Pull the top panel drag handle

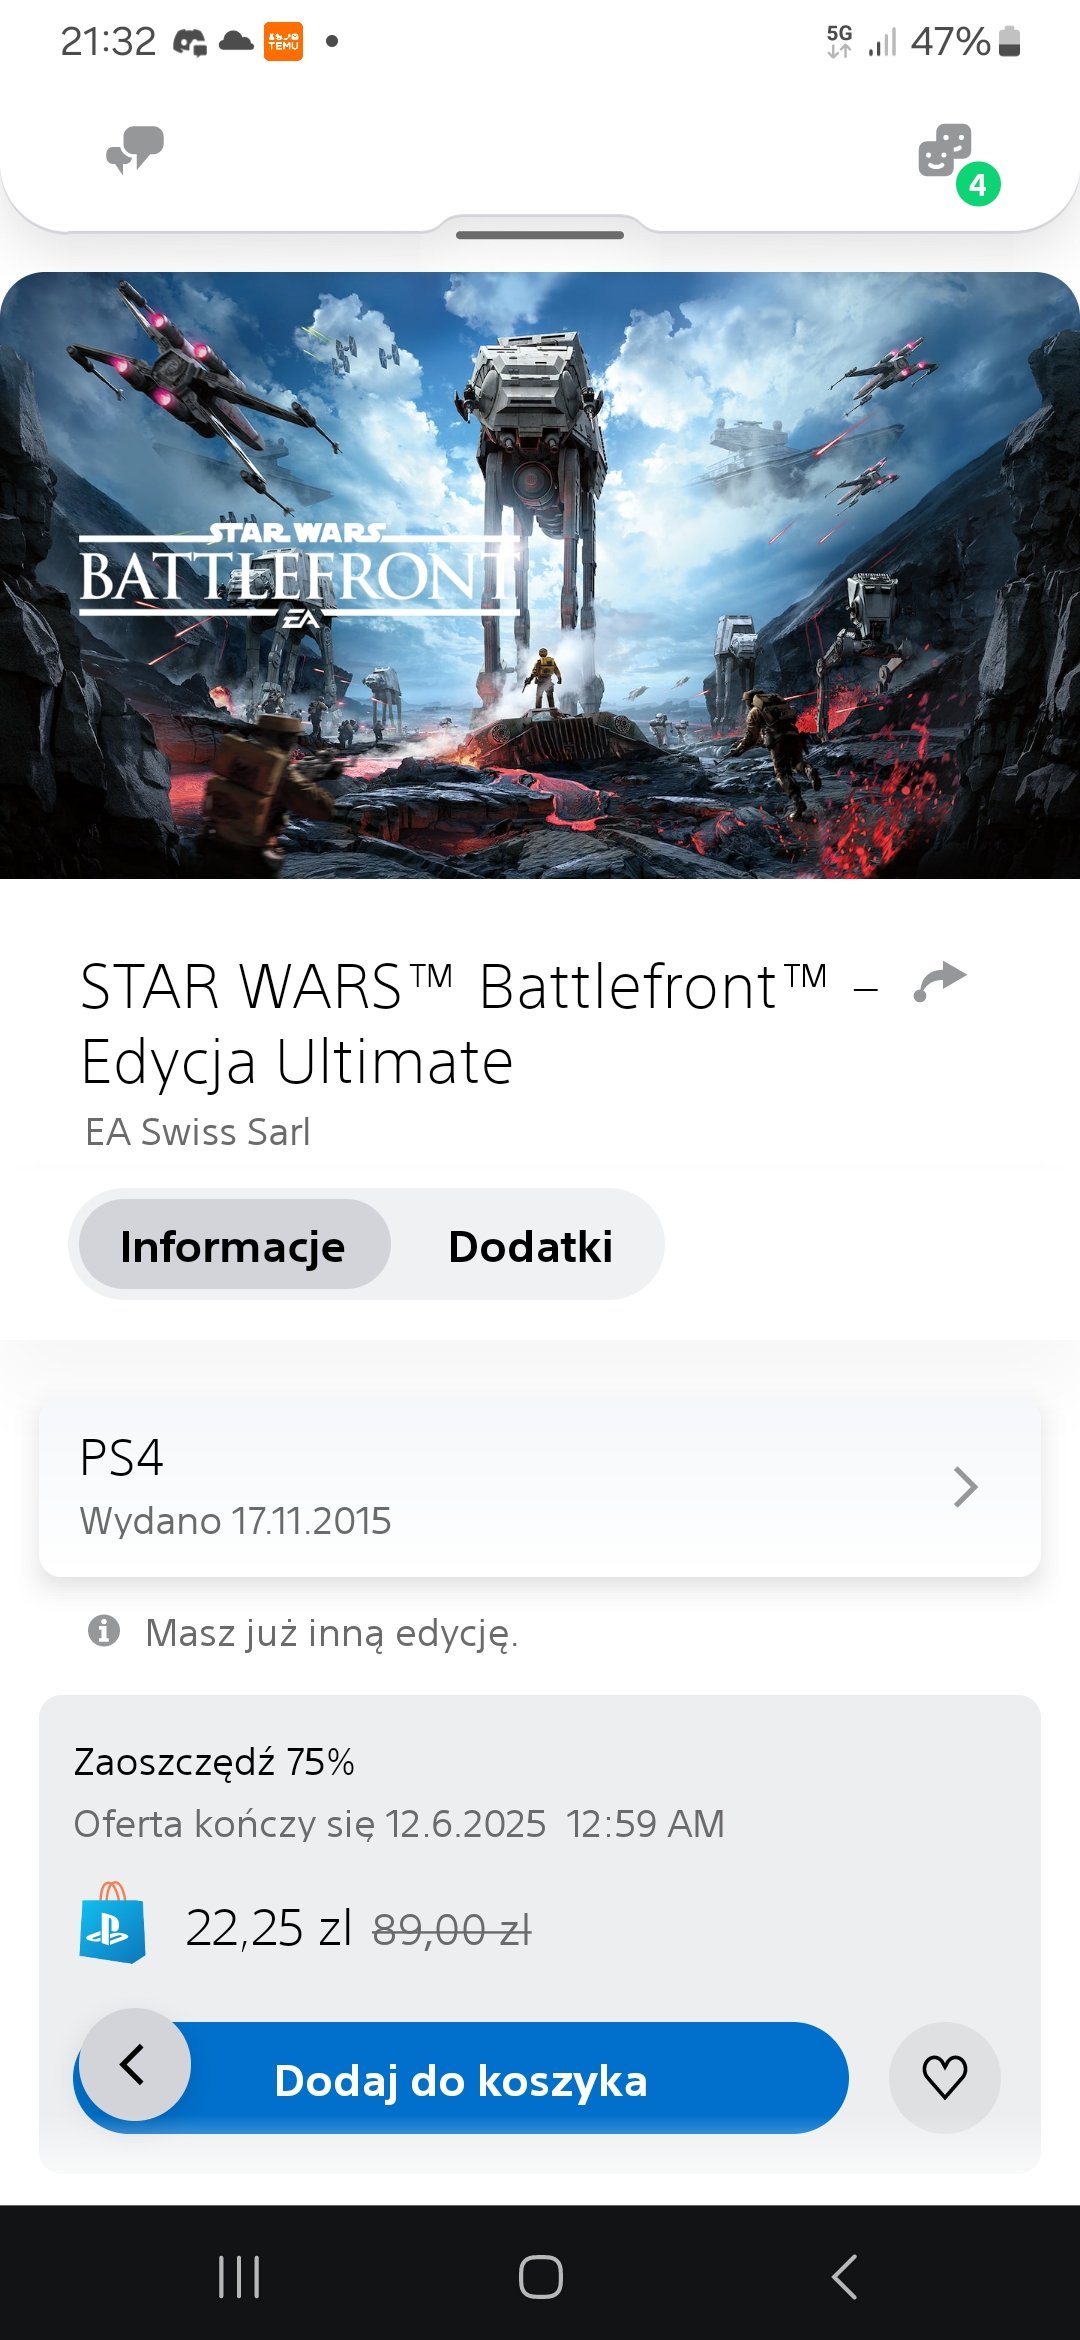[540, 235]
